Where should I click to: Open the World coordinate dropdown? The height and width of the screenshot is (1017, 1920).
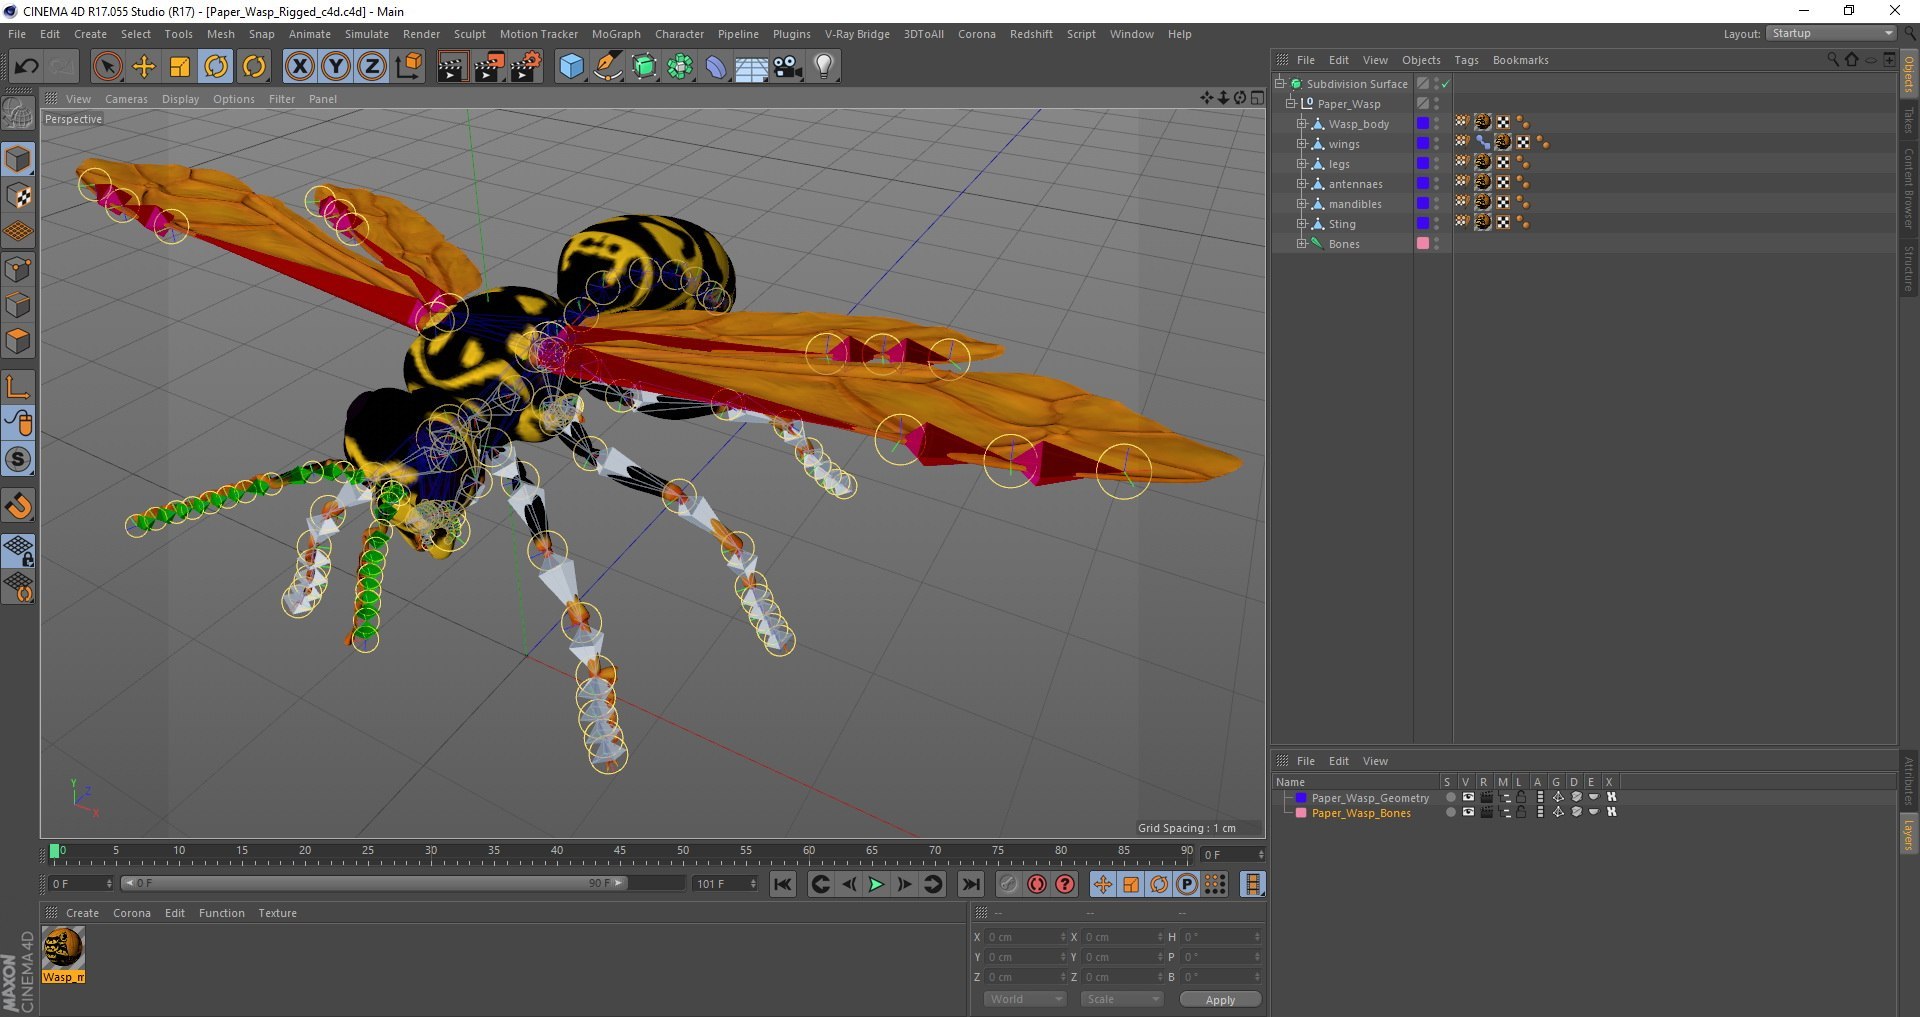click(1025, 999)
